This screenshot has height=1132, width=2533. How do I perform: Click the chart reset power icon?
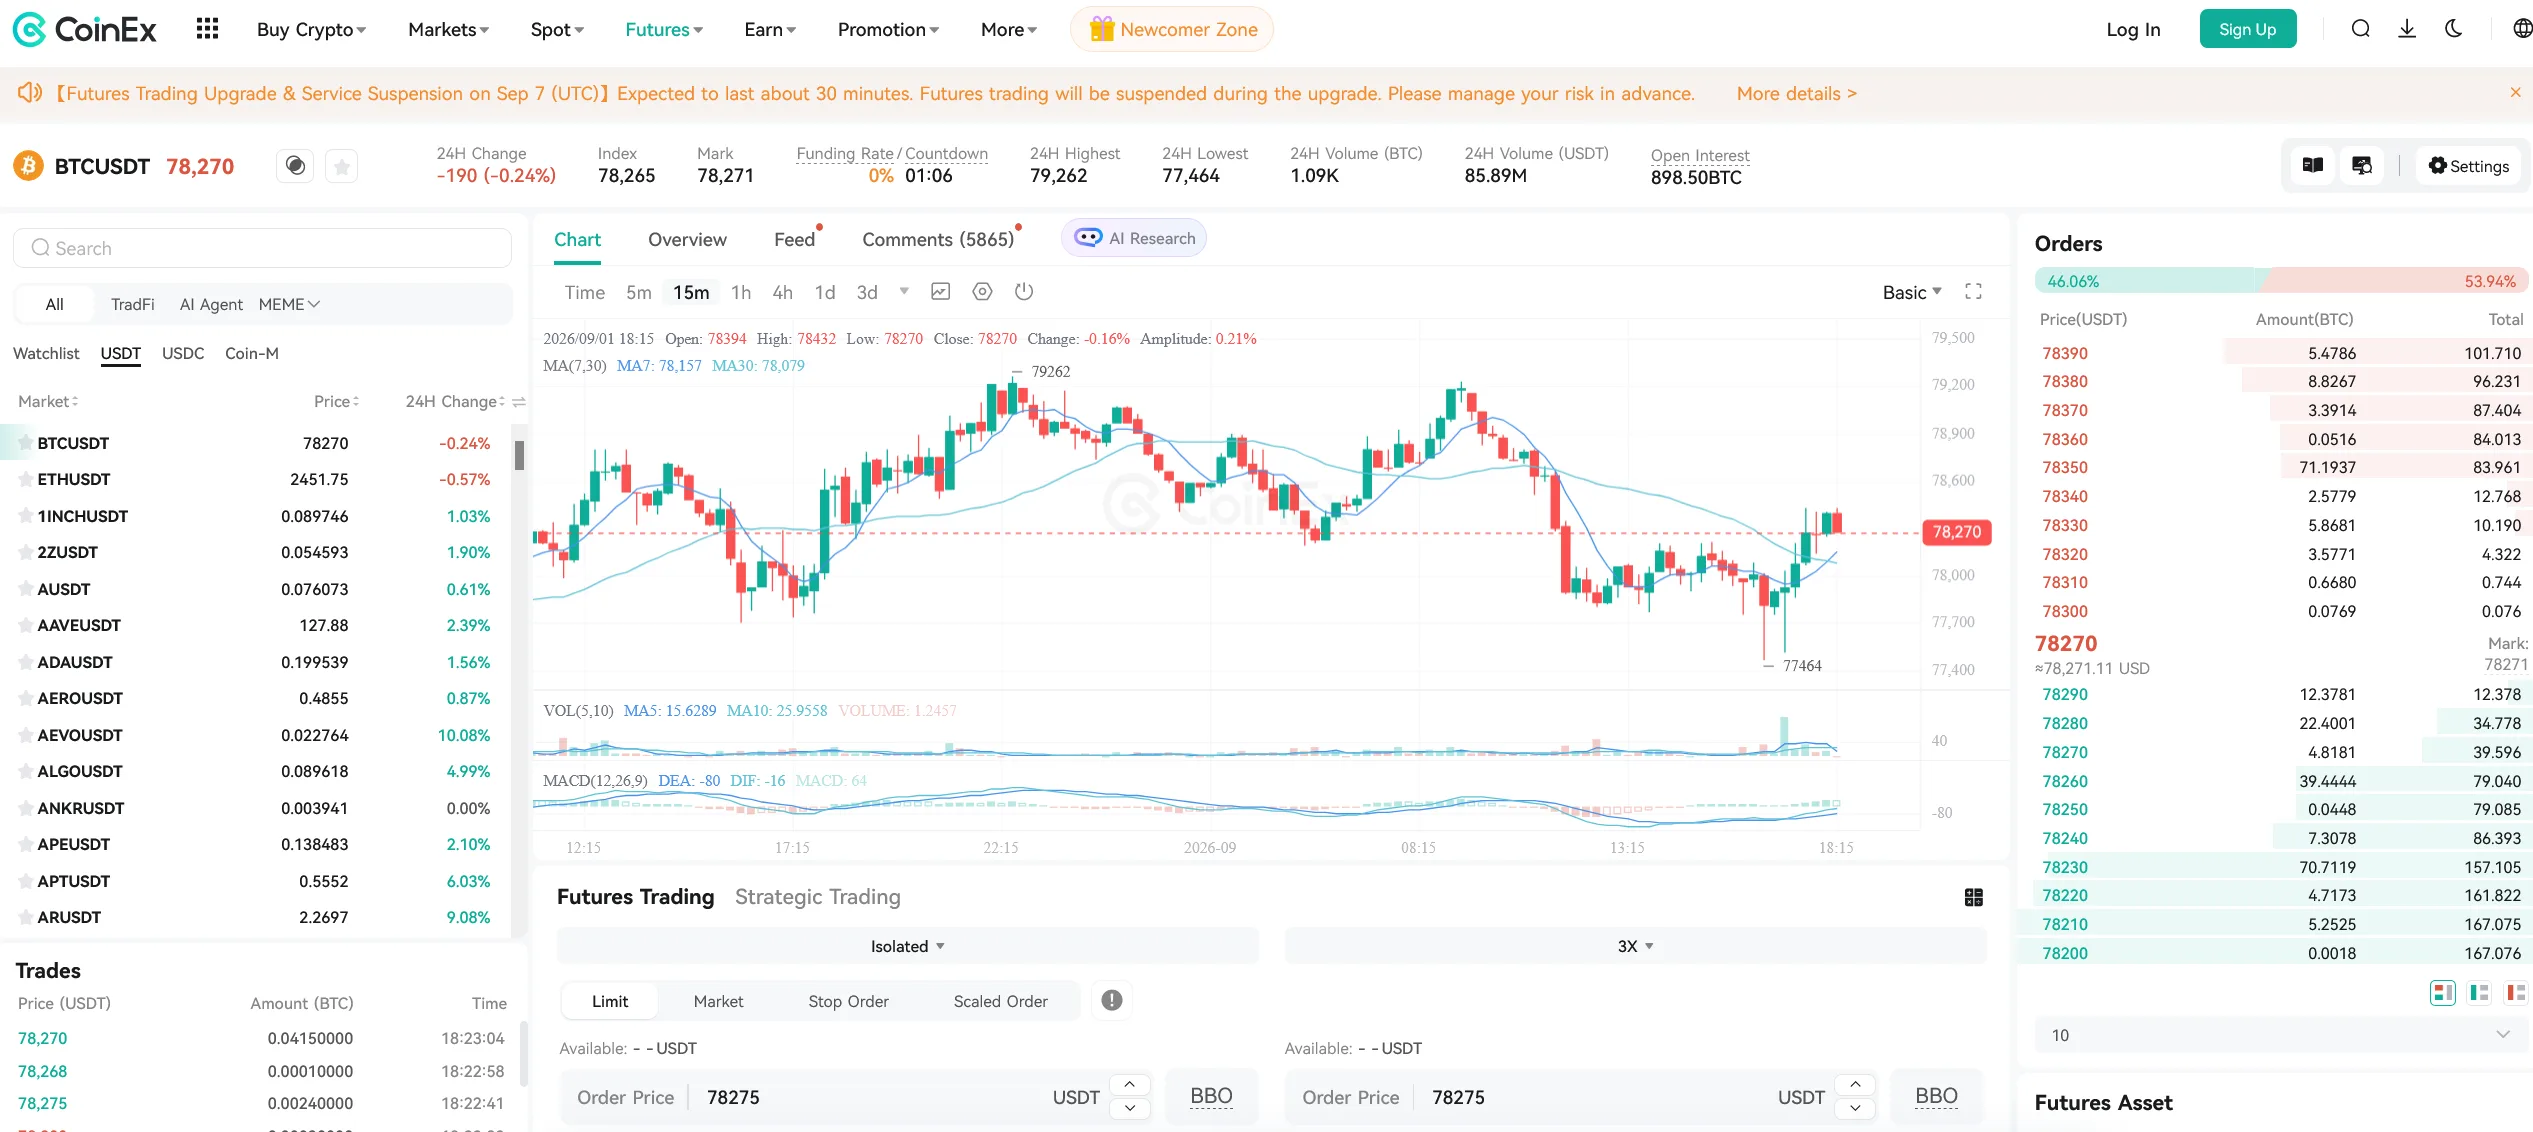coord(1024,292)
